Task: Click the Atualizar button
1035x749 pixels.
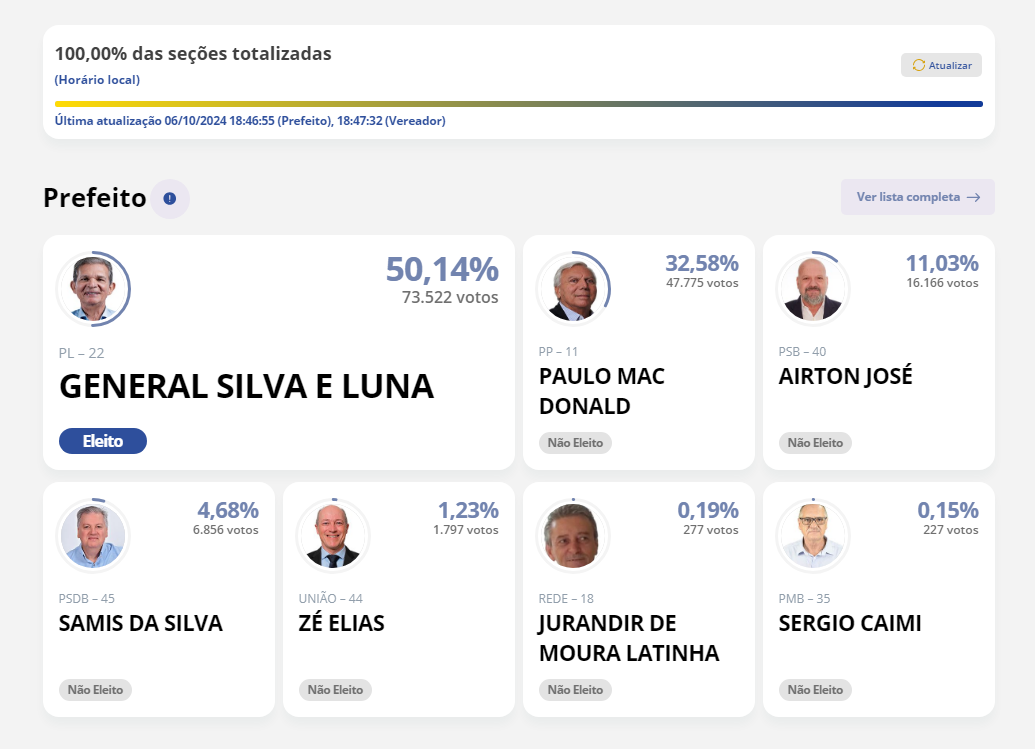Action: pos(941,65)
